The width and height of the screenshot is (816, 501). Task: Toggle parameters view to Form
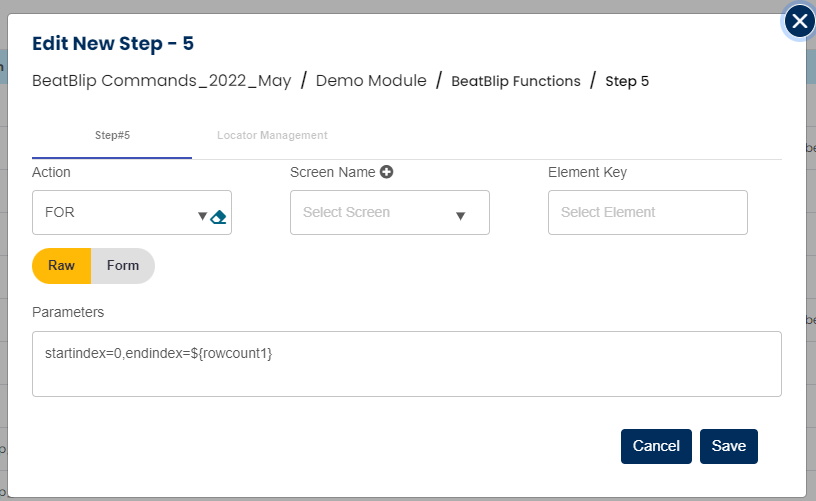click(x=122, y=266)
